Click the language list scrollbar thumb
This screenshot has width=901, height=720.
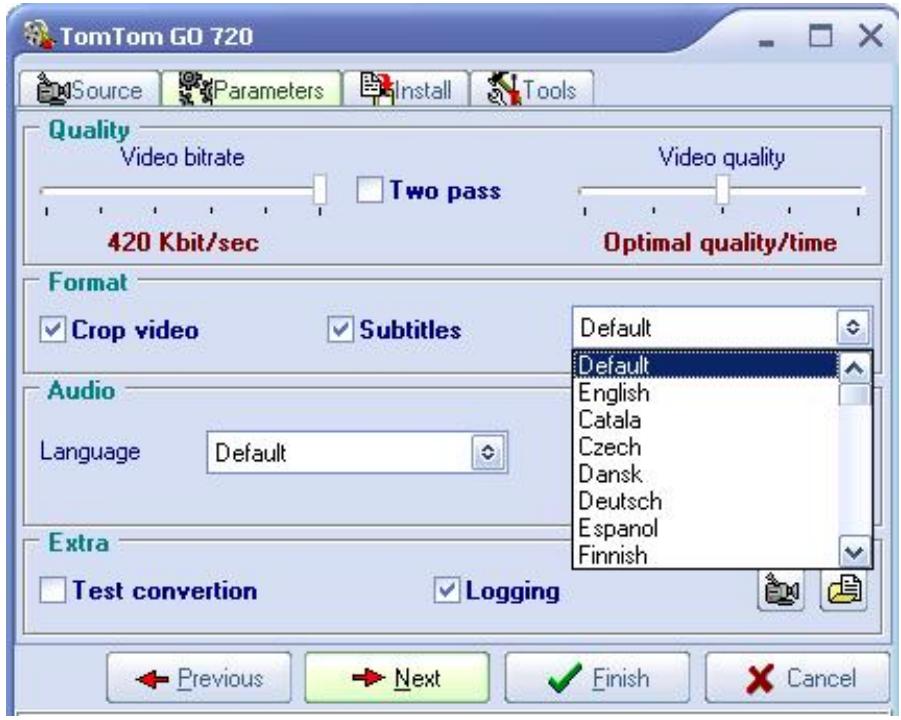tap(854, 395)
